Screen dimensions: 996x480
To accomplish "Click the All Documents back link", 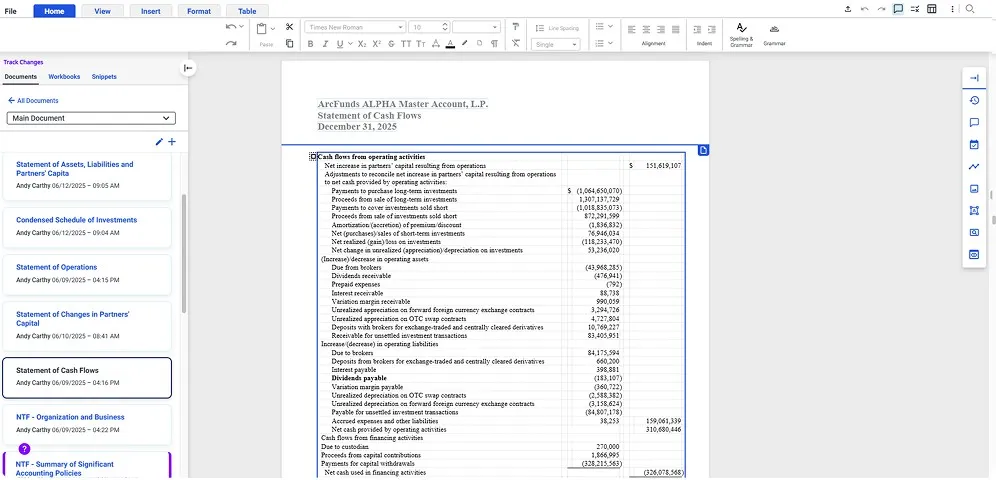I will click(x=33, y=101).
